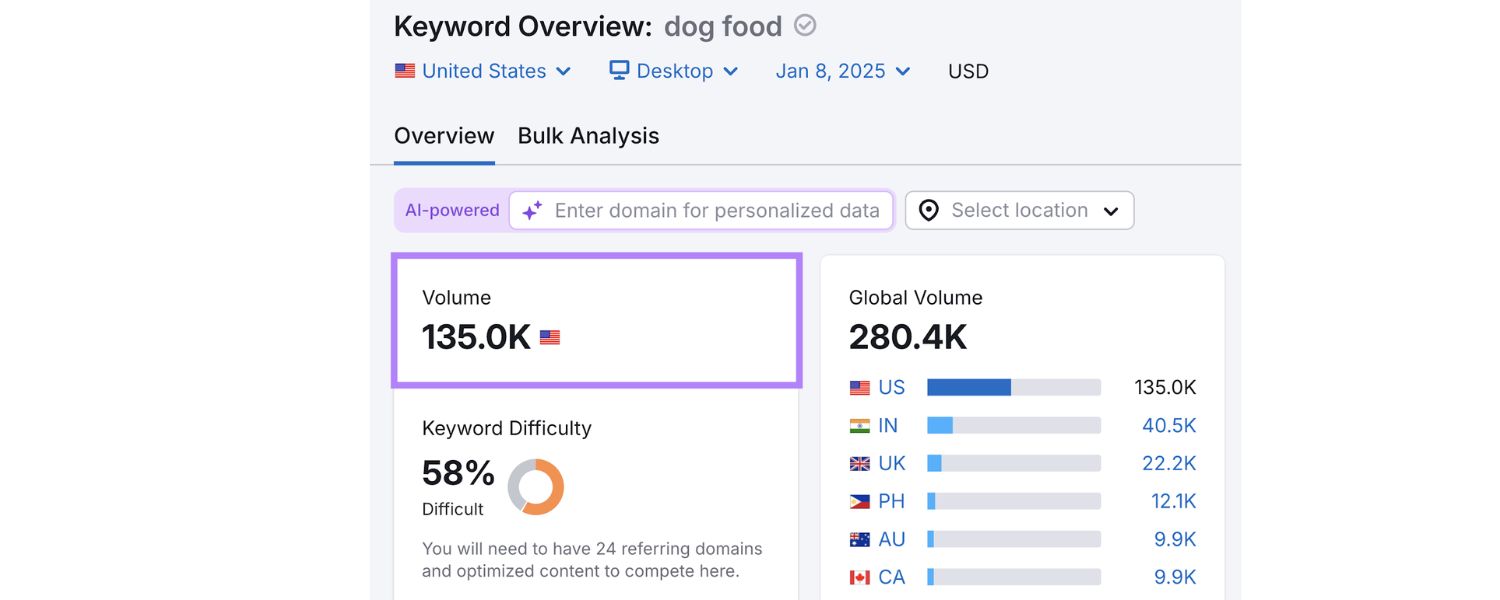Click the US volume progress bar
1500x600 pixels.
[x=1013, y=387]
